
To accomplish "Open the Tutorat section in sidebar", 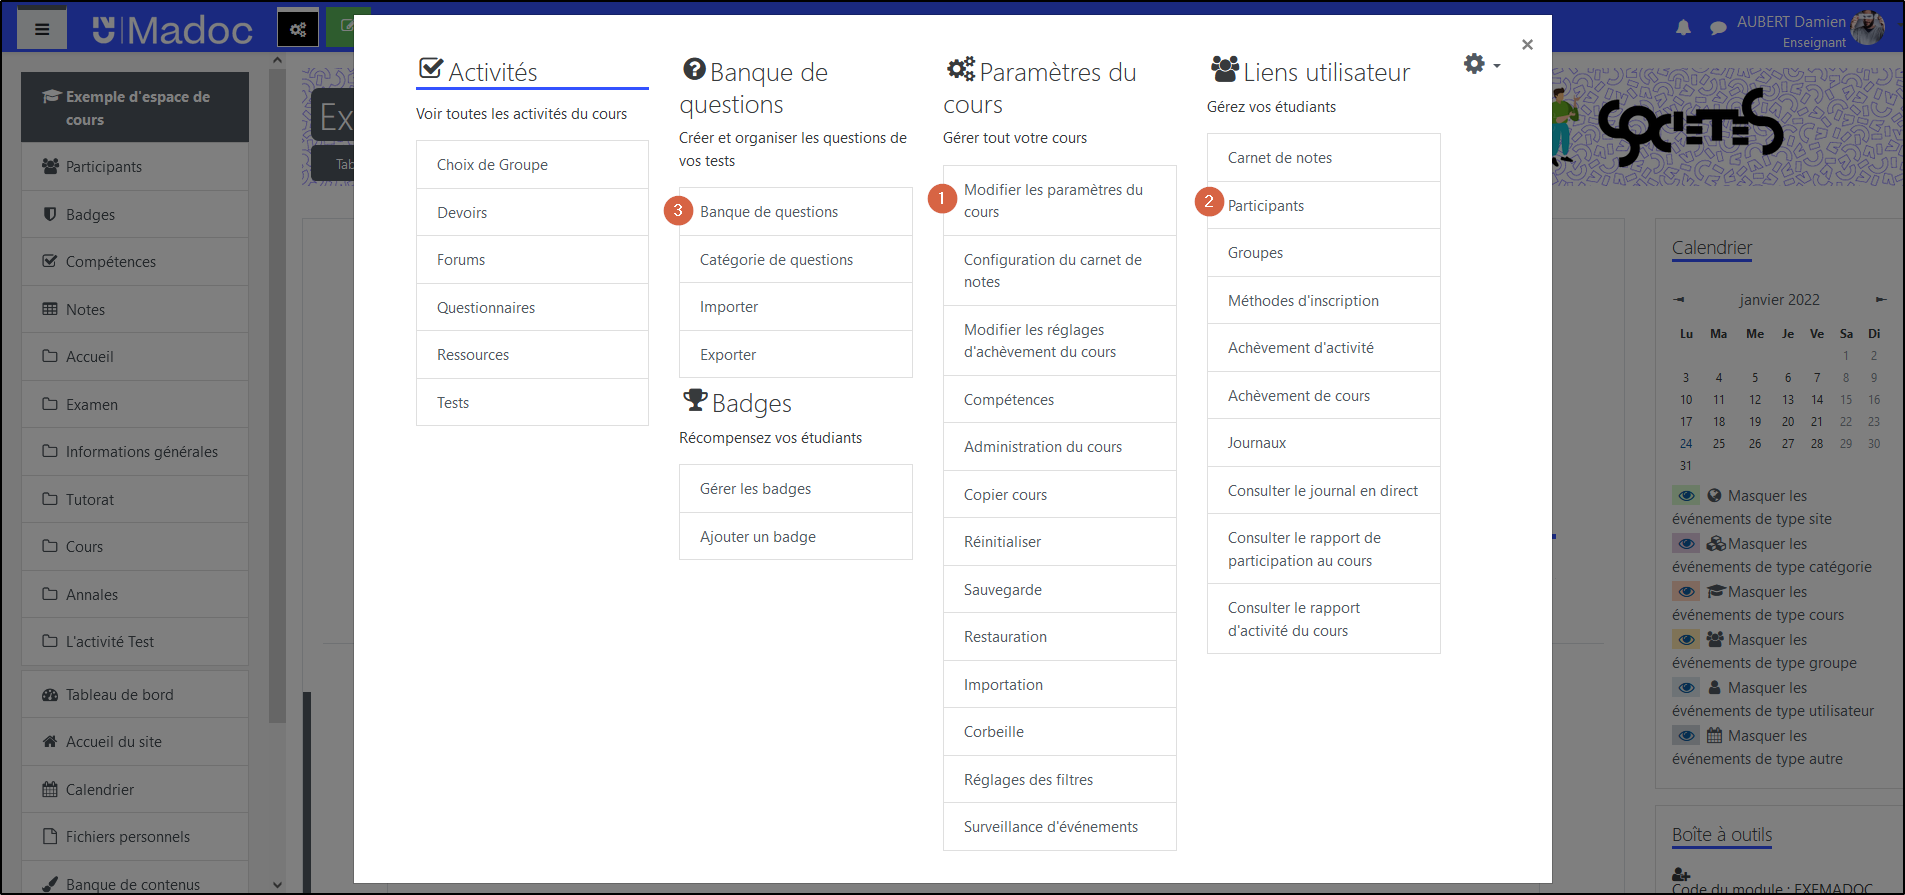I will (90, 500).
